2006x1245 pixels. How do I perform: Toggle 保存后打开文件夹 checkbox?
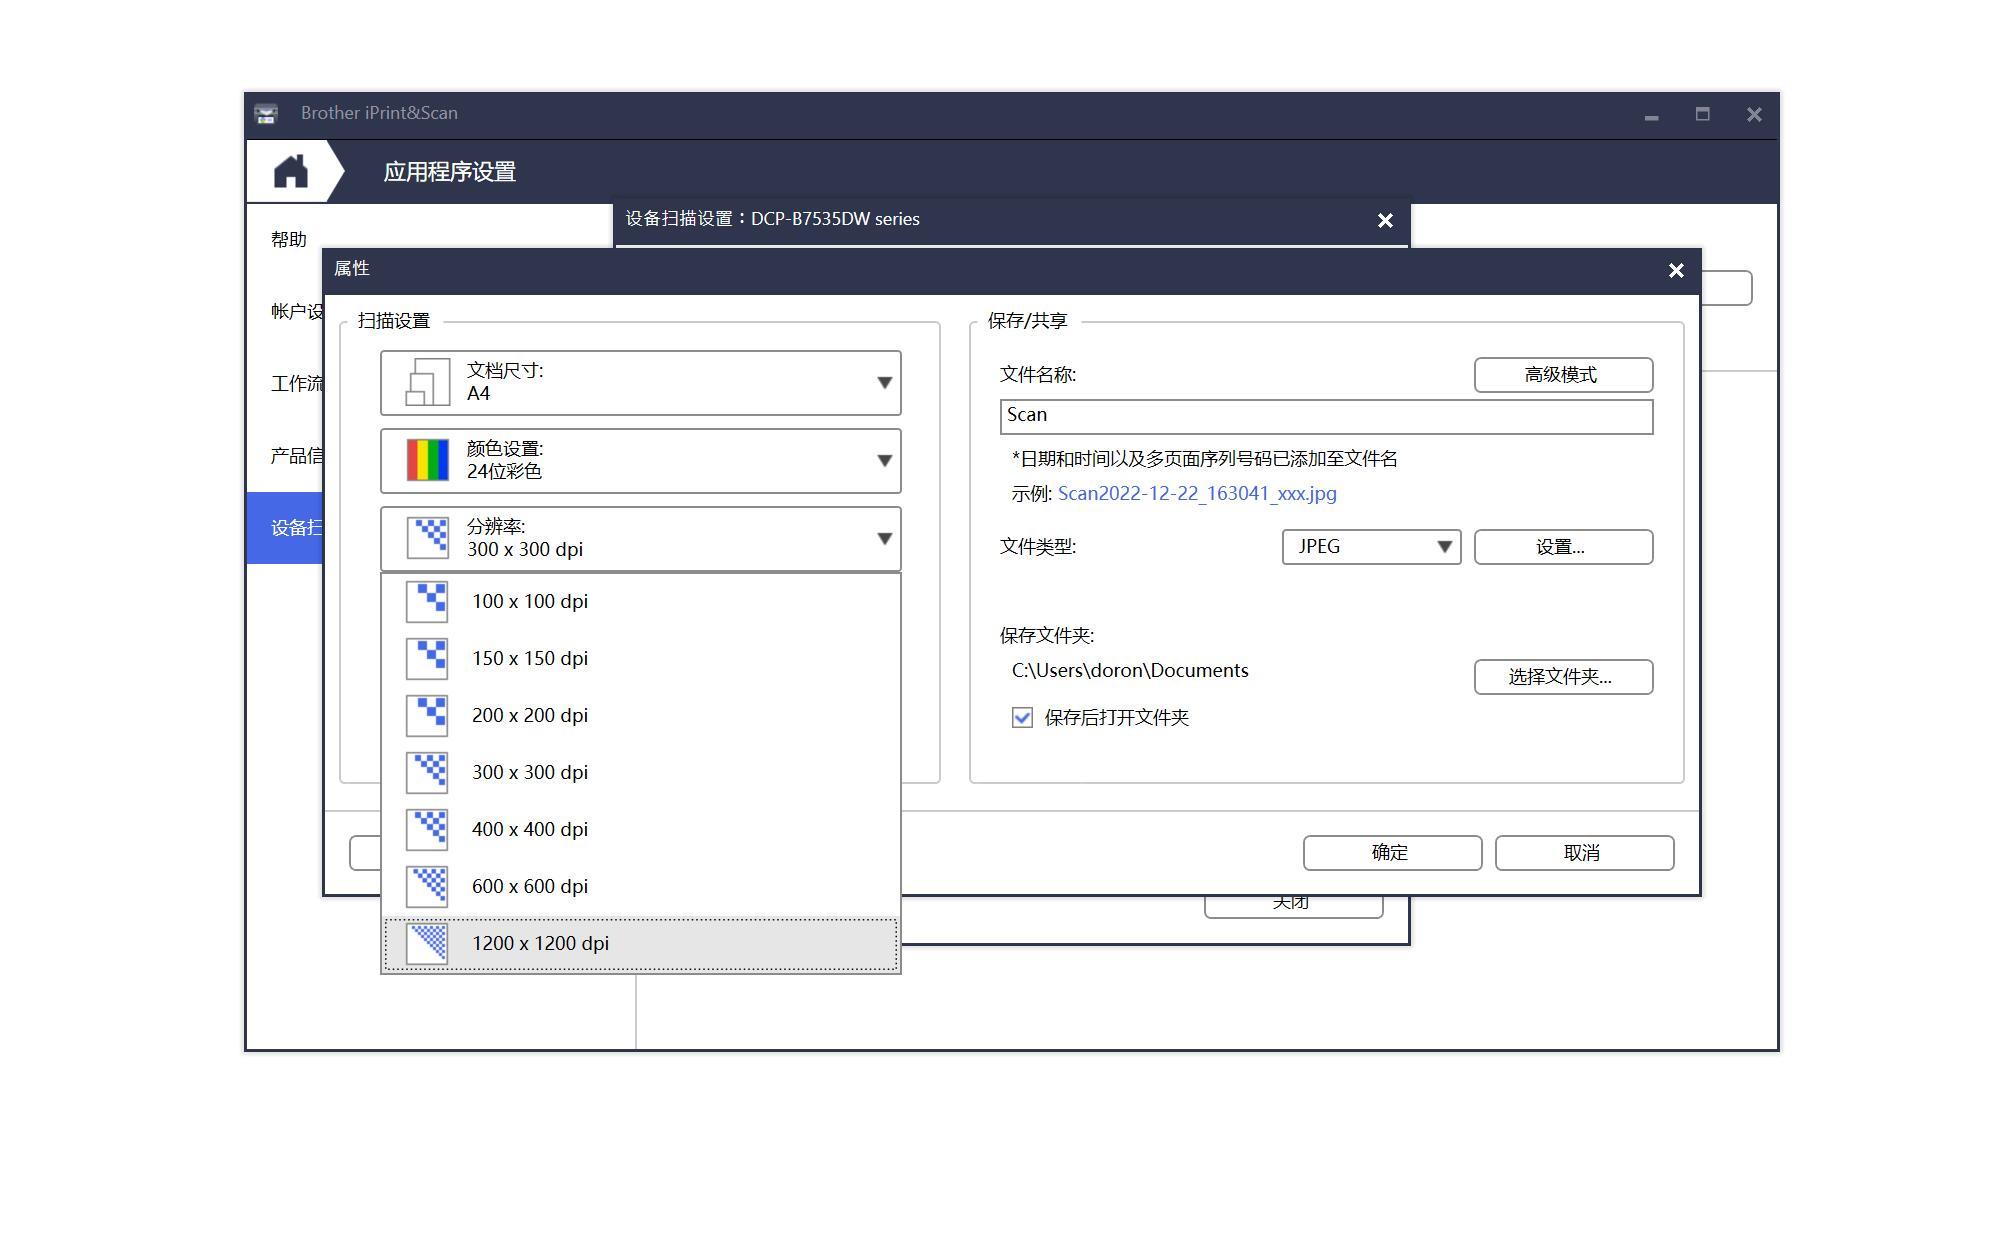(x=1022, y=718)
